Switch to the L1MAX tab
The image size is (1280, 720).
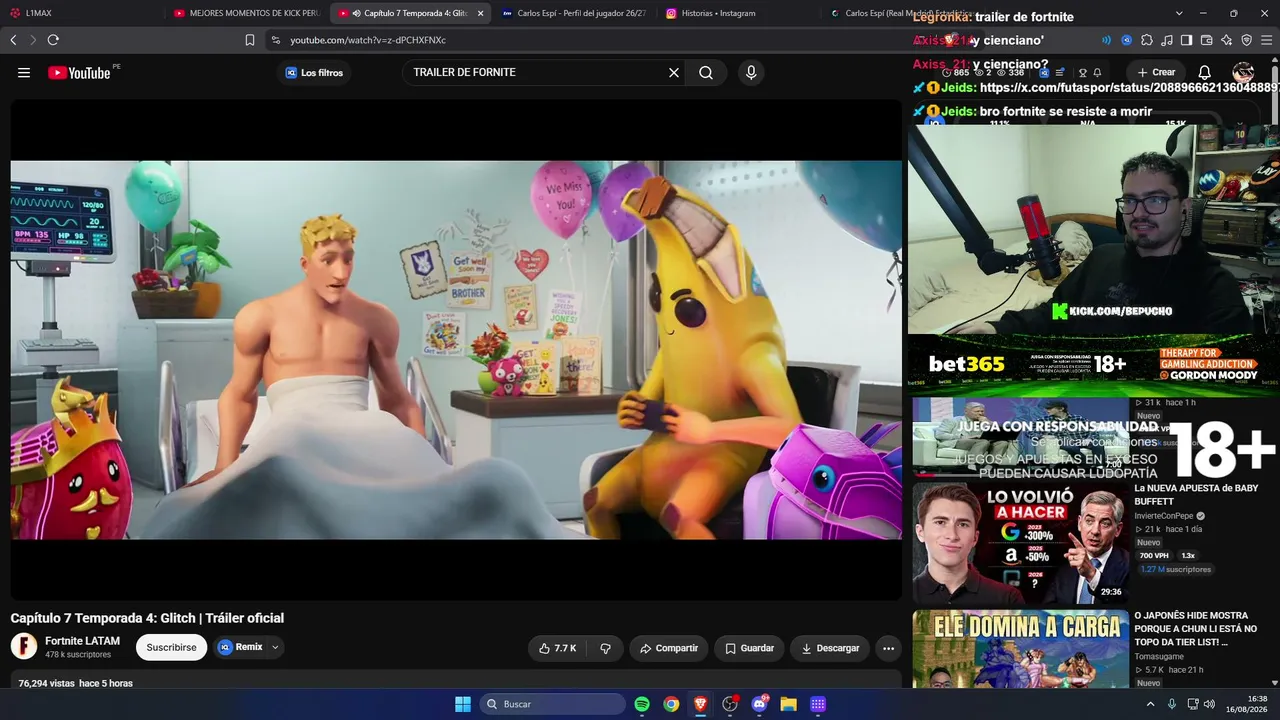click(83, 13)
